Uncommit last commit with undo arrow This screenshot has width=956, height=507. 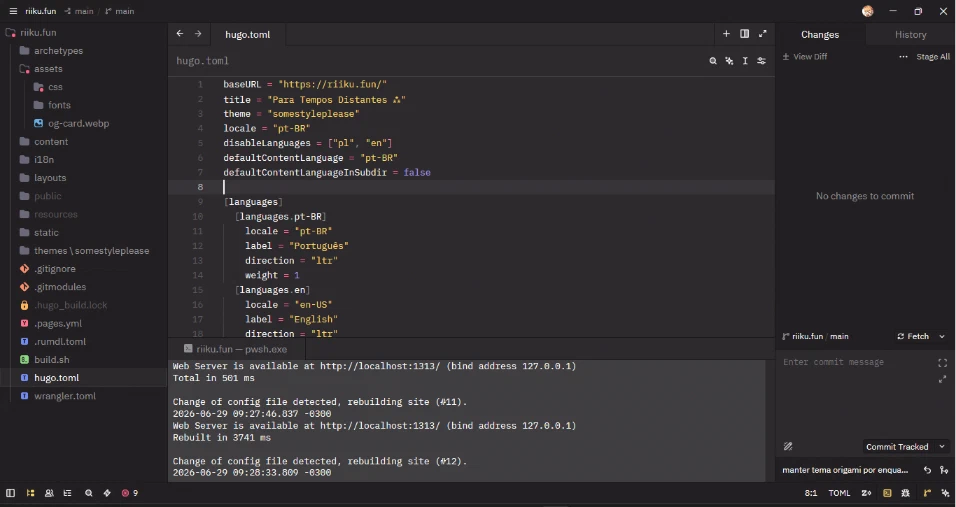click(927, 470)
